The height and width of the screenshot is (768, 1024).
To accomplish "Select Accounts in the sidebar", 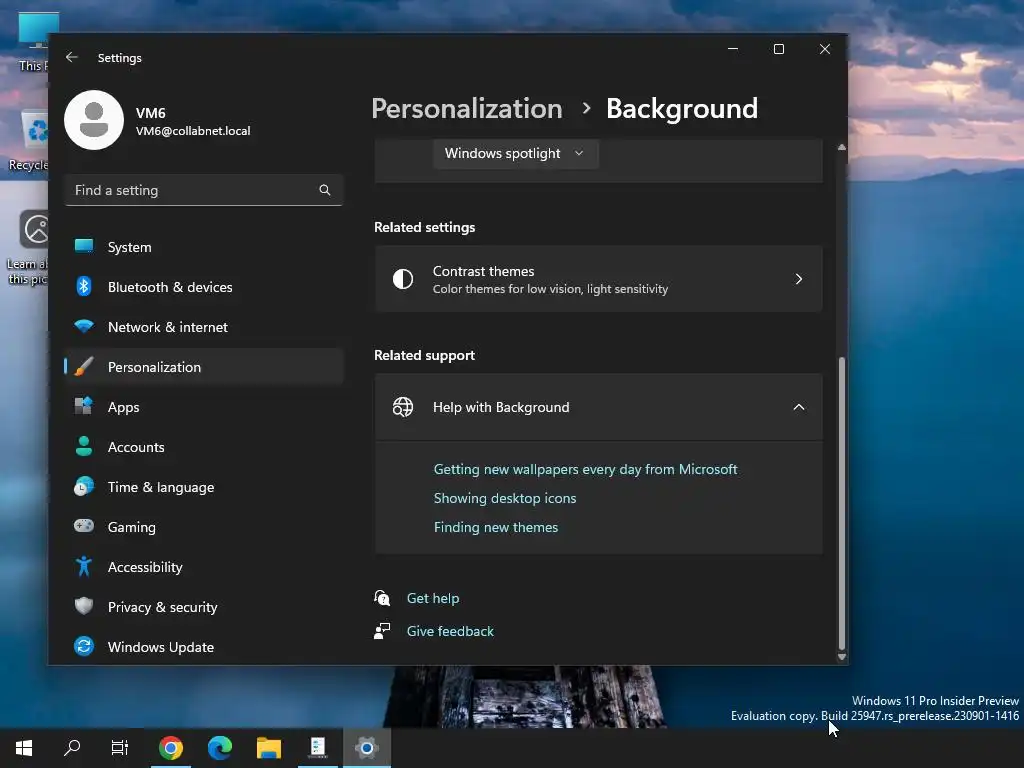I will click(204, 447).
